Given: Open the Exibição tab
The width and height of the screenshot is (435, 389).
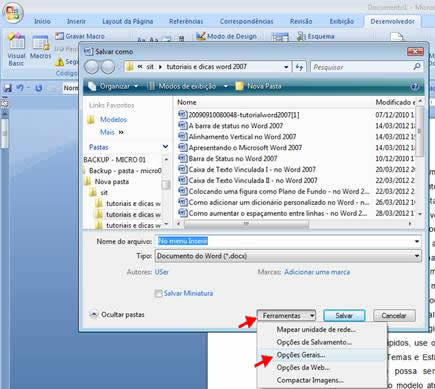Looking at the screenshot, I should pyautogui.click(x=342, y=21).
